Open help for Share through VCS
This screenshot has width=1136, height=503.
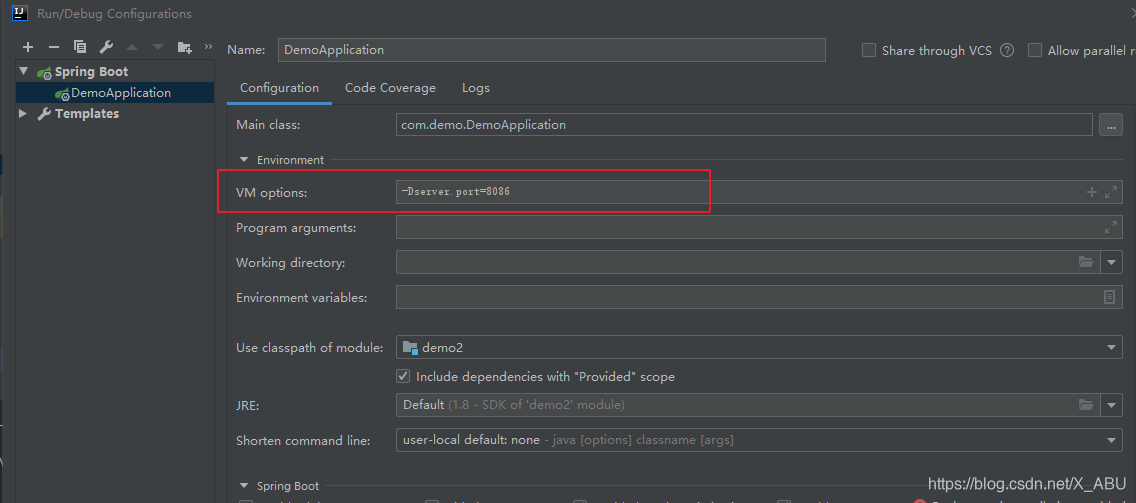coord(1006,50)
